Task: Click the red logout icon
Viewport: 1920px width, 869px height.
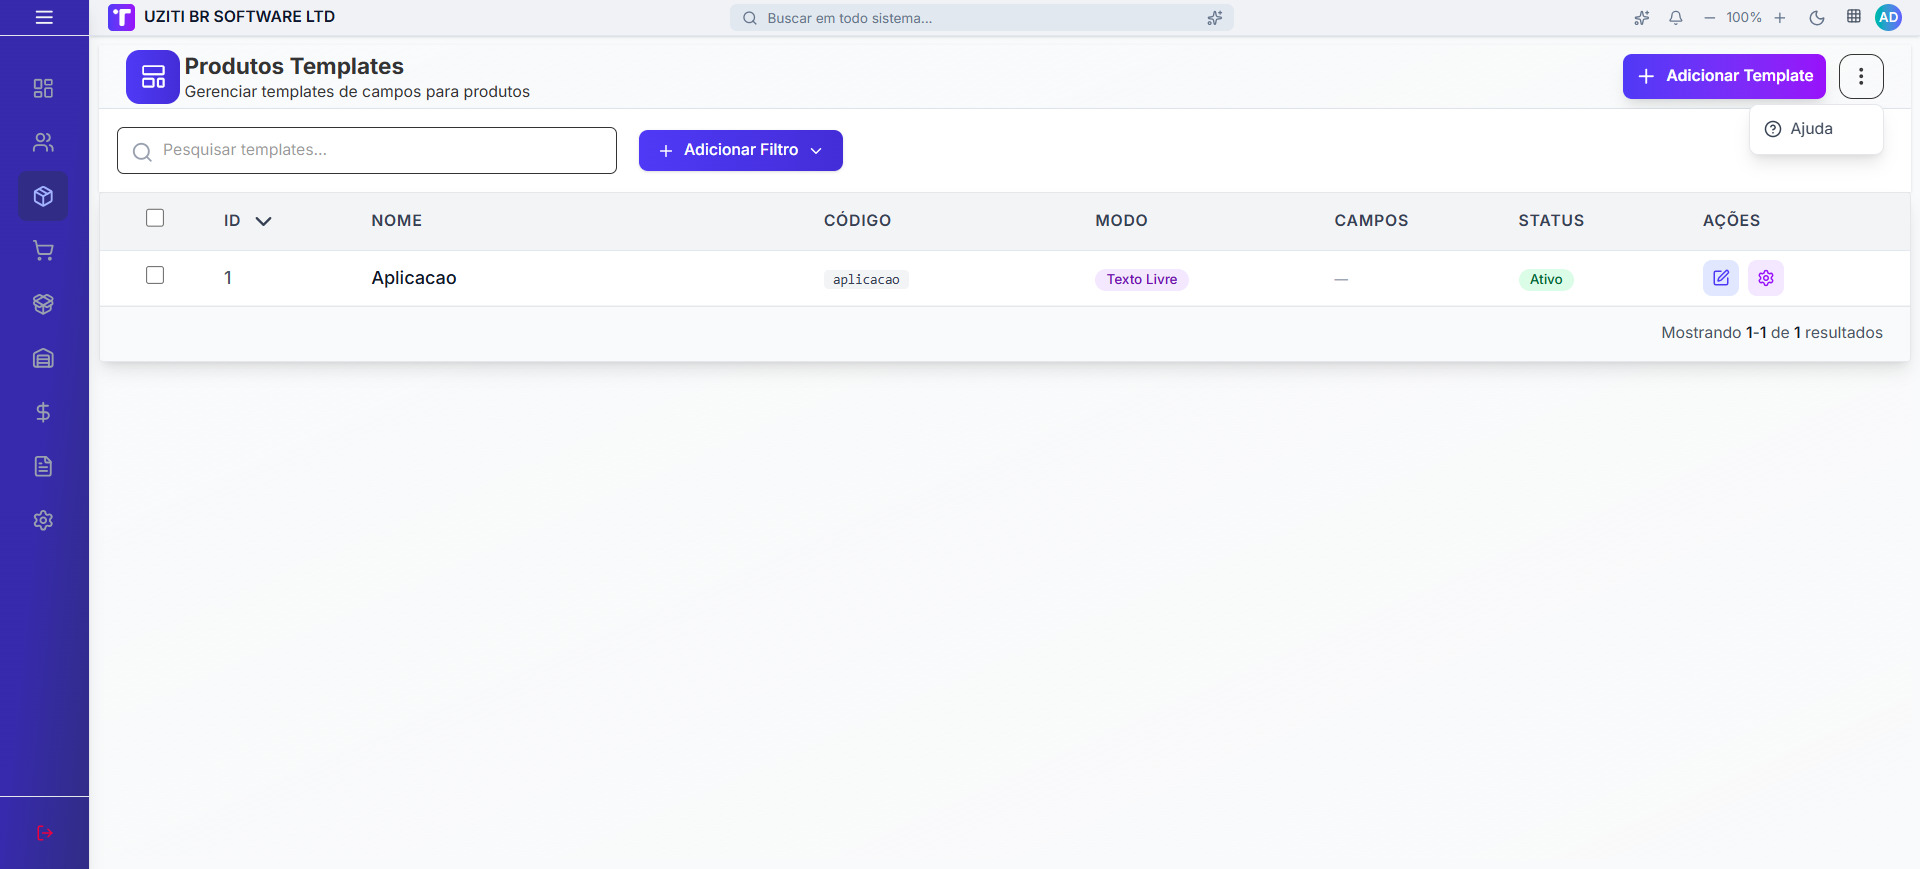Action: click(x=44, y=833)
